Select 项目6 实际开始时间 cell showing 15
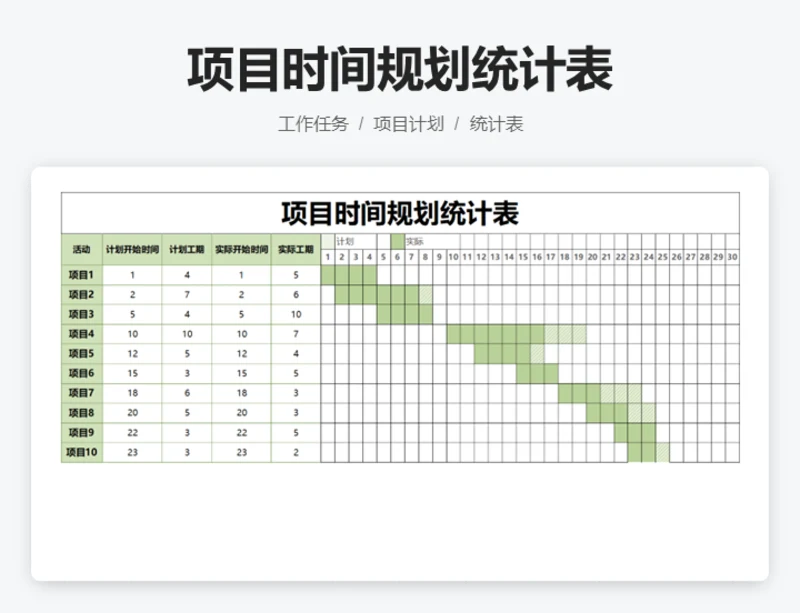The width and height of the screenshot is (800, 613). point(241,373)
